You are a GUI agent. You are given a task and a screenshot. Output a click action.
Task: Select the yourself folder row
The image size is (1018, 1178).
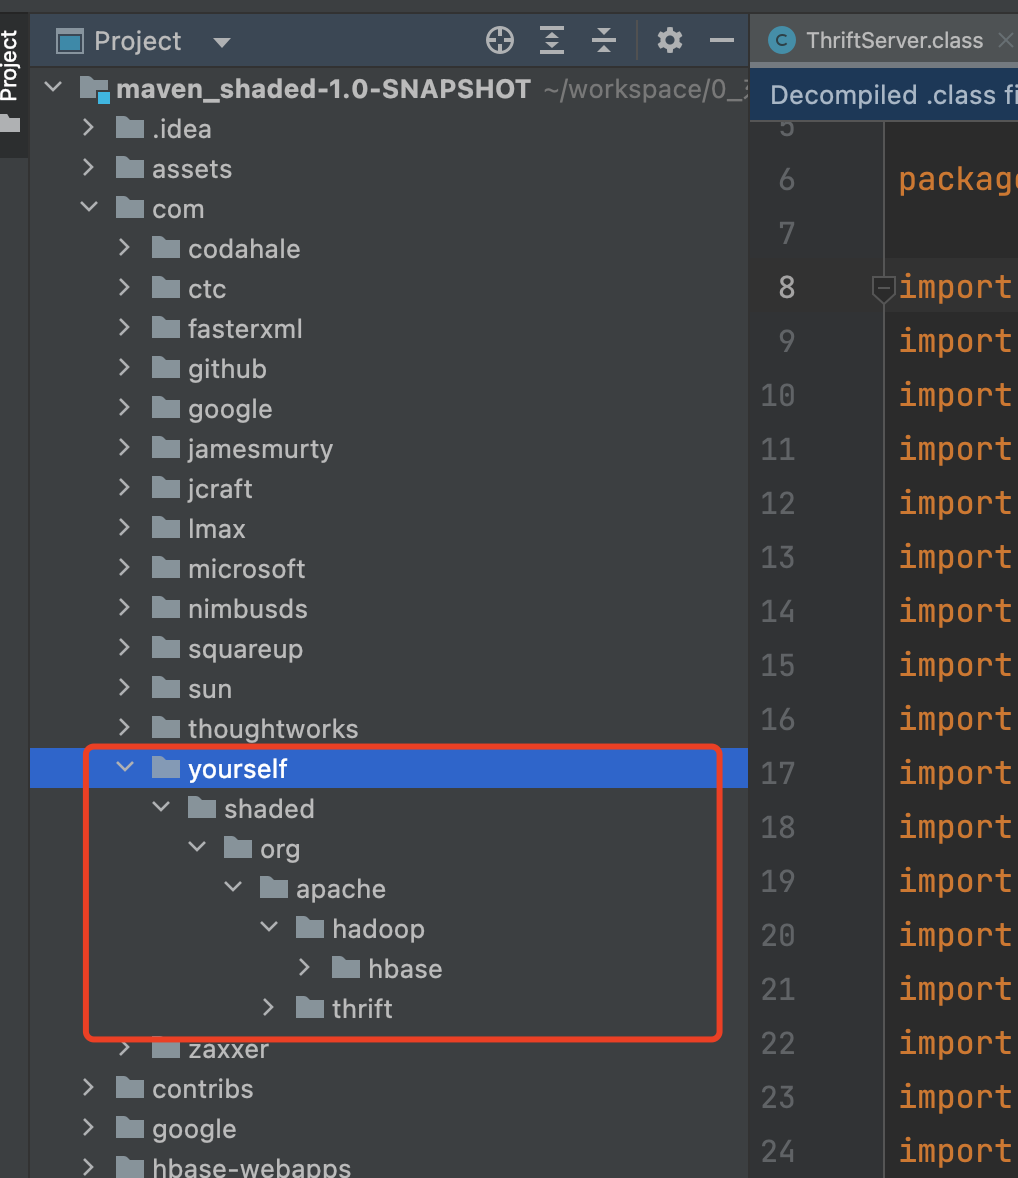point(388,769)
